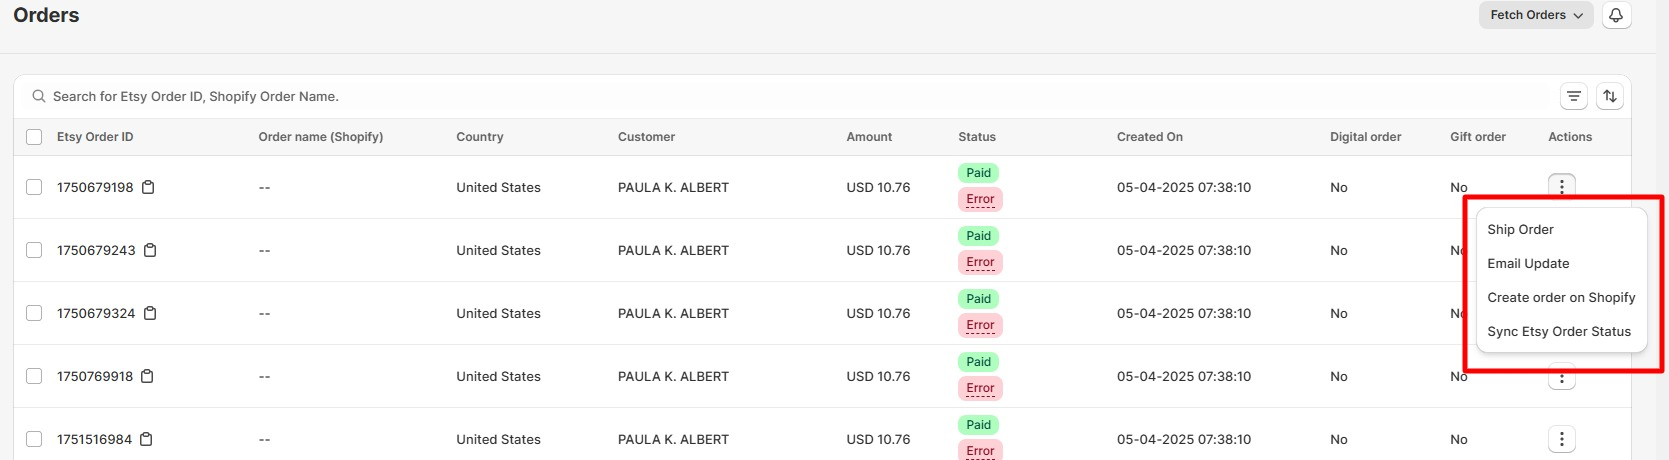Copy Etsy order ID 1750679243

point(150,250)
